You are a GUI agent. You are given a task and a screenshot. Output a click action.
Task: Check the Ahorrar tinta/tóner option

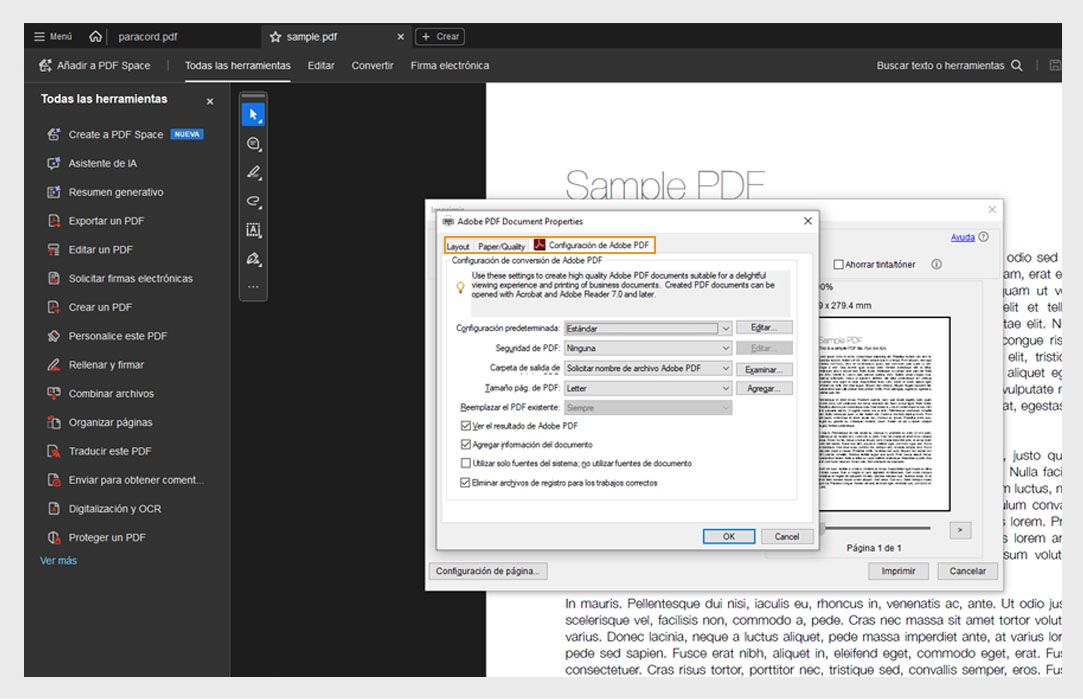coord(838,264)
